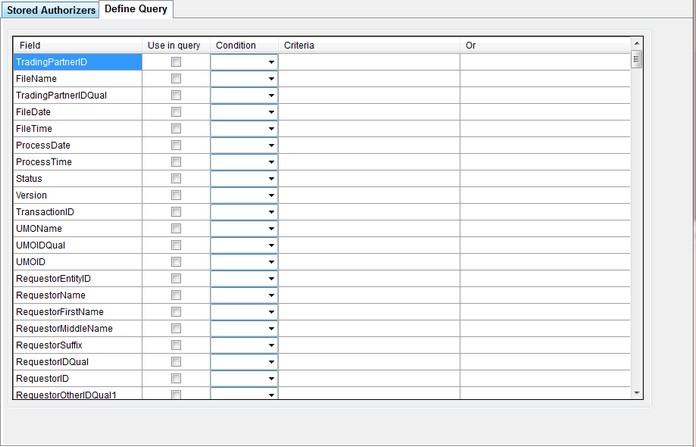The height and width of the screenshot is (447, 696).
Task: Tick the Status row checkbox
Action: [x=176, y=179]
